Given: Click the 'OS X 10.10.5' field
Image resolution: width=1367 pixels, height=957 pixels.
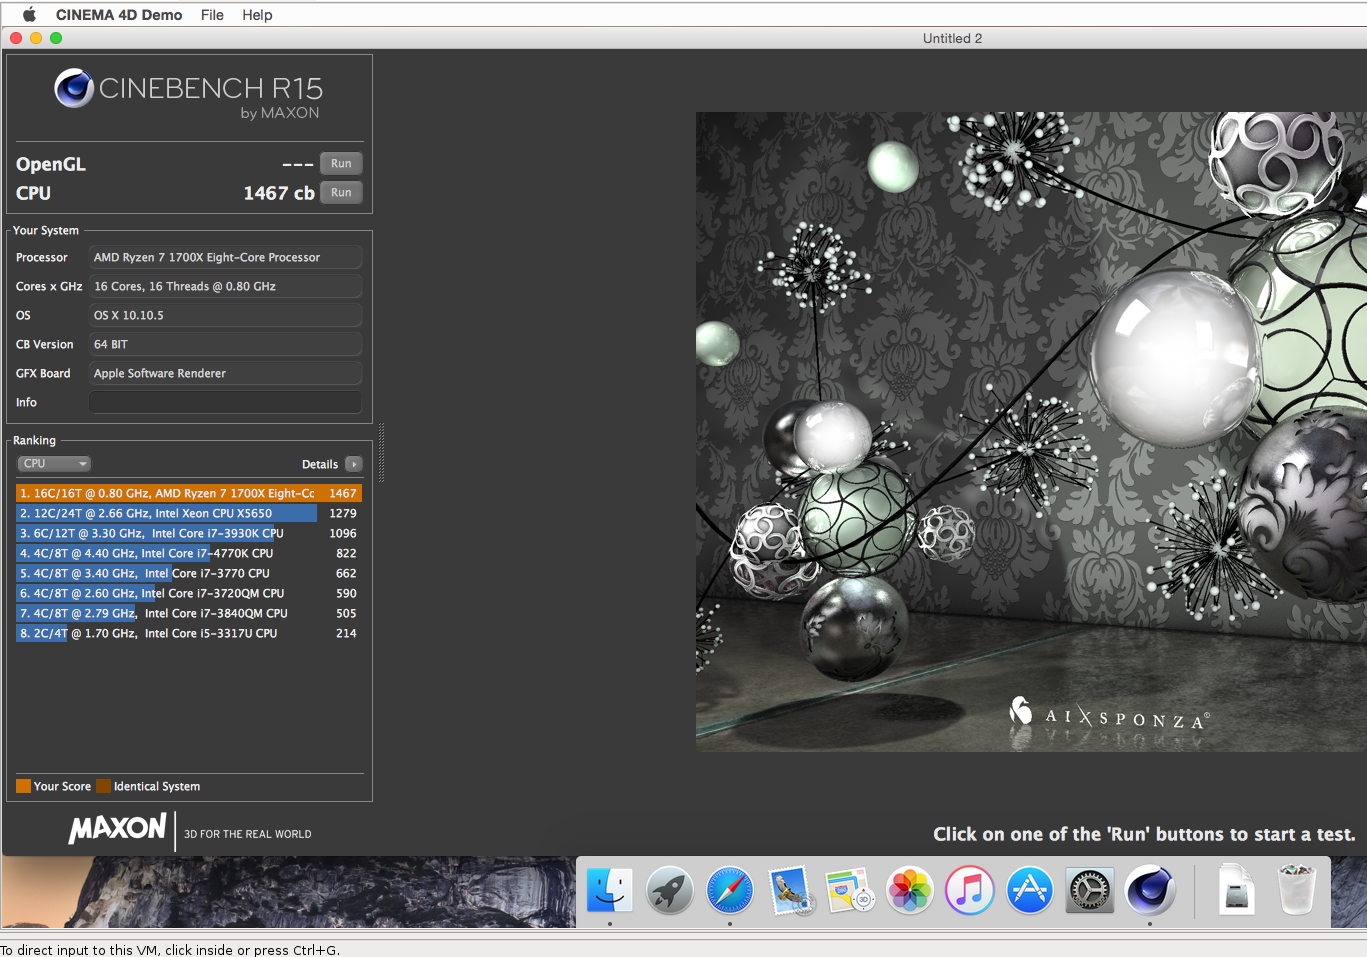Looking at the screenshot, I should tap(226, 315).
